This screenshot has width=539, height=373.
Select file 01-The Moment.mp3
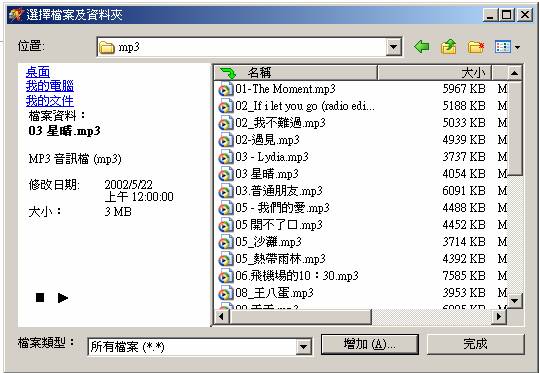tap(285, 89)
